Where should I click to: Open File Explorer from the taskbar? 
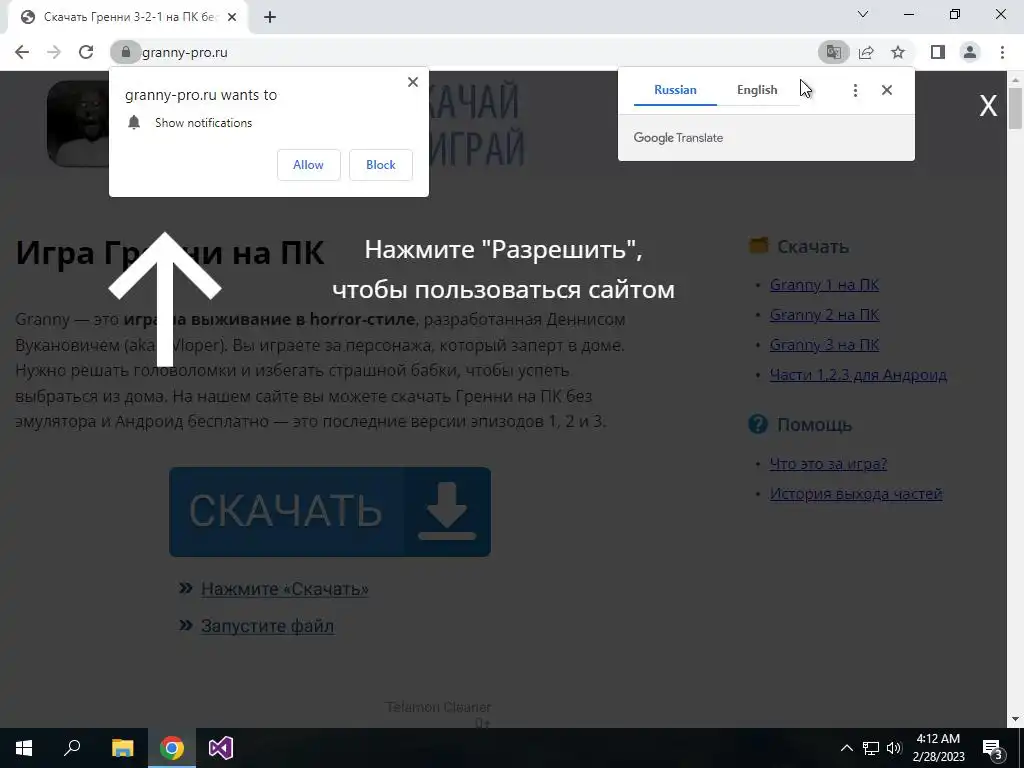(x=122, y=748)
